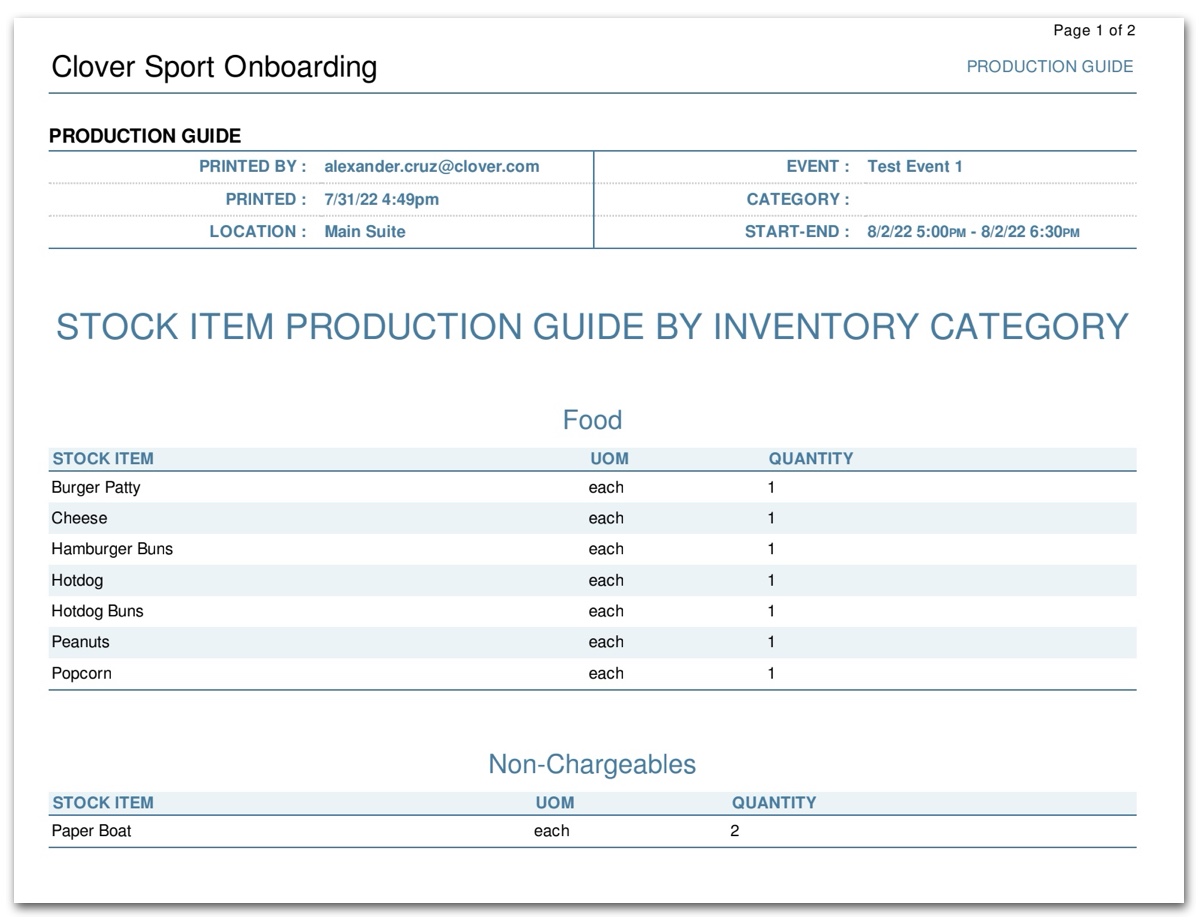Screen dimensions: 1200x922
Task: Click the Cheese stock item
Action: (x=79, y=518)
